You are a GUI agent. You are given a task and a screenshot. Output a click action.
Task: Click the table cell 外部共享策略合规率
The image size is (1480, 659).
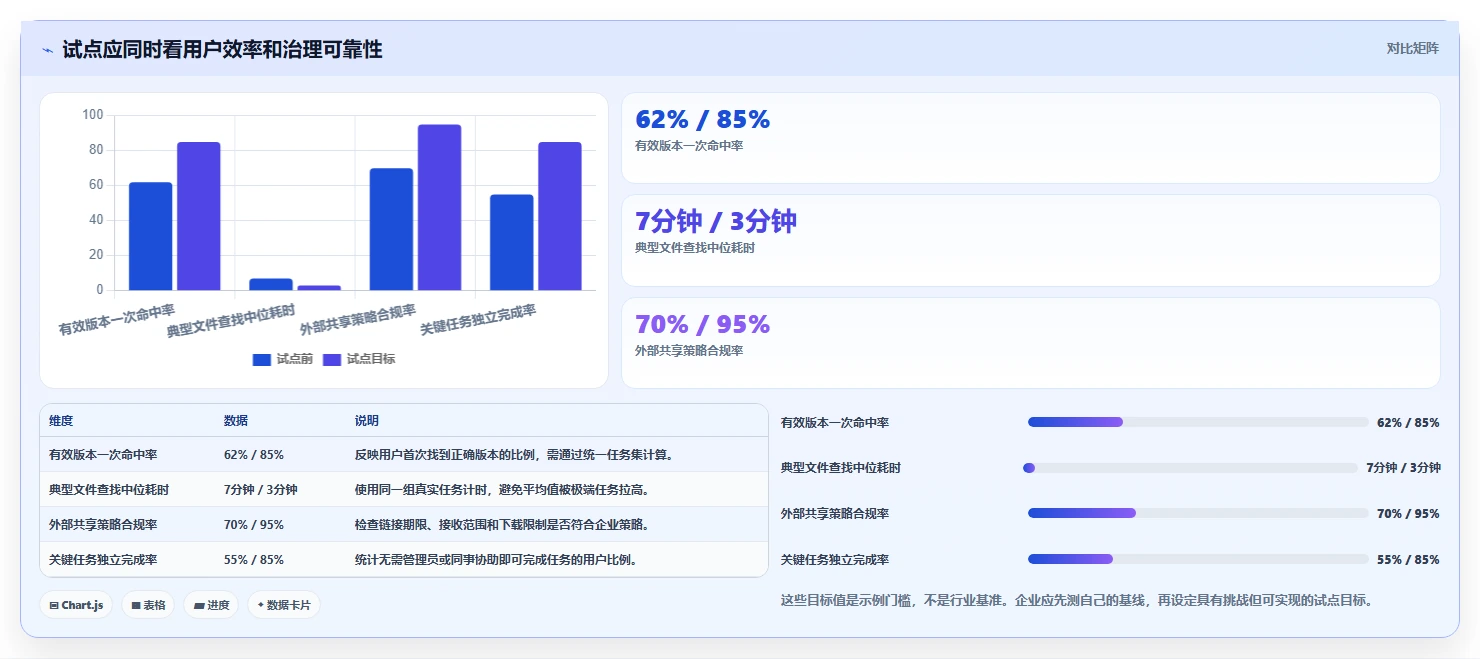pyautogui.click(x=103, y=525)
